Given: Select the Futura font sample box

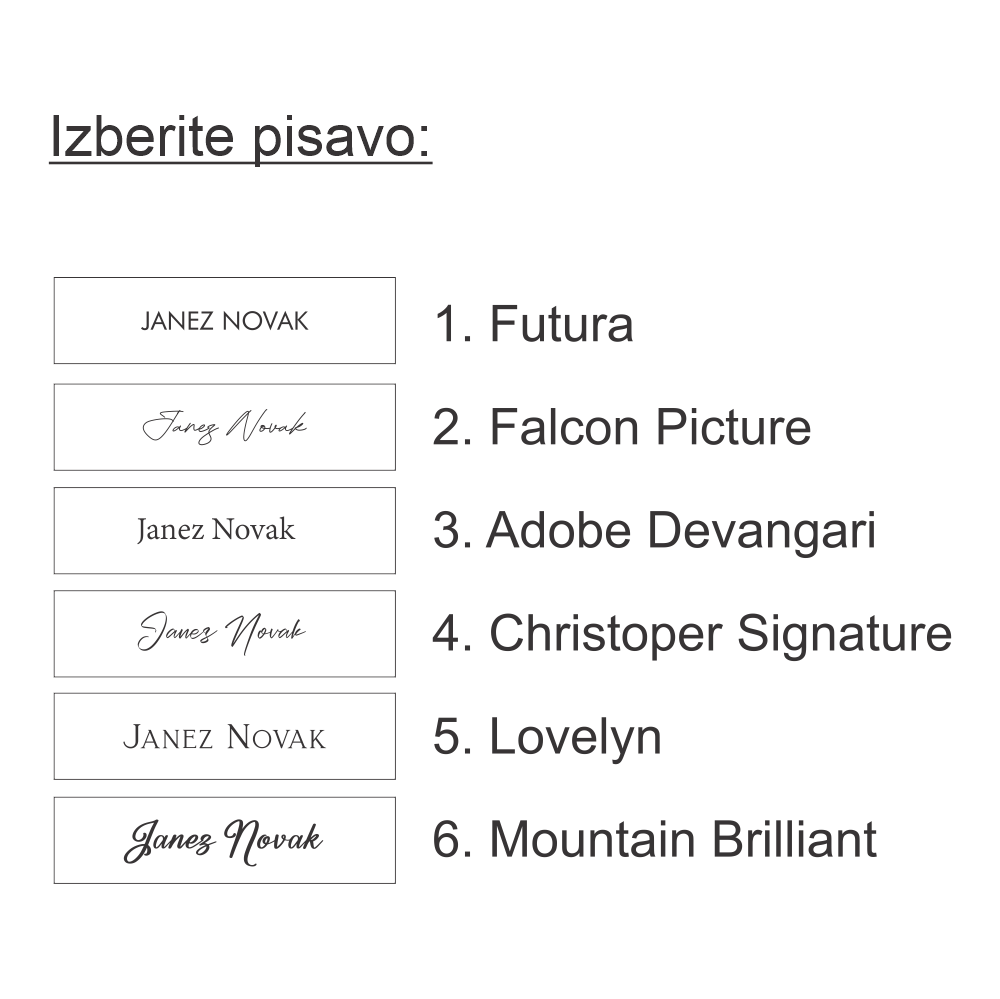Looking at the screenshot, I should click(x=224, y=321).
